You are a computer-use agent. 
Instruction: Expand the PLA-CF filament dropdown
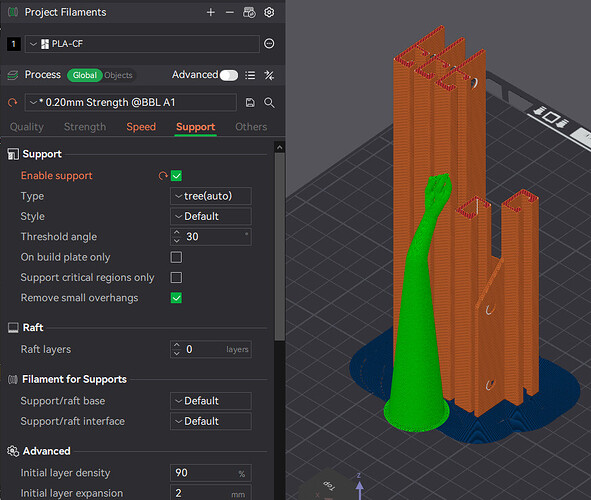[x=142, y=44]
